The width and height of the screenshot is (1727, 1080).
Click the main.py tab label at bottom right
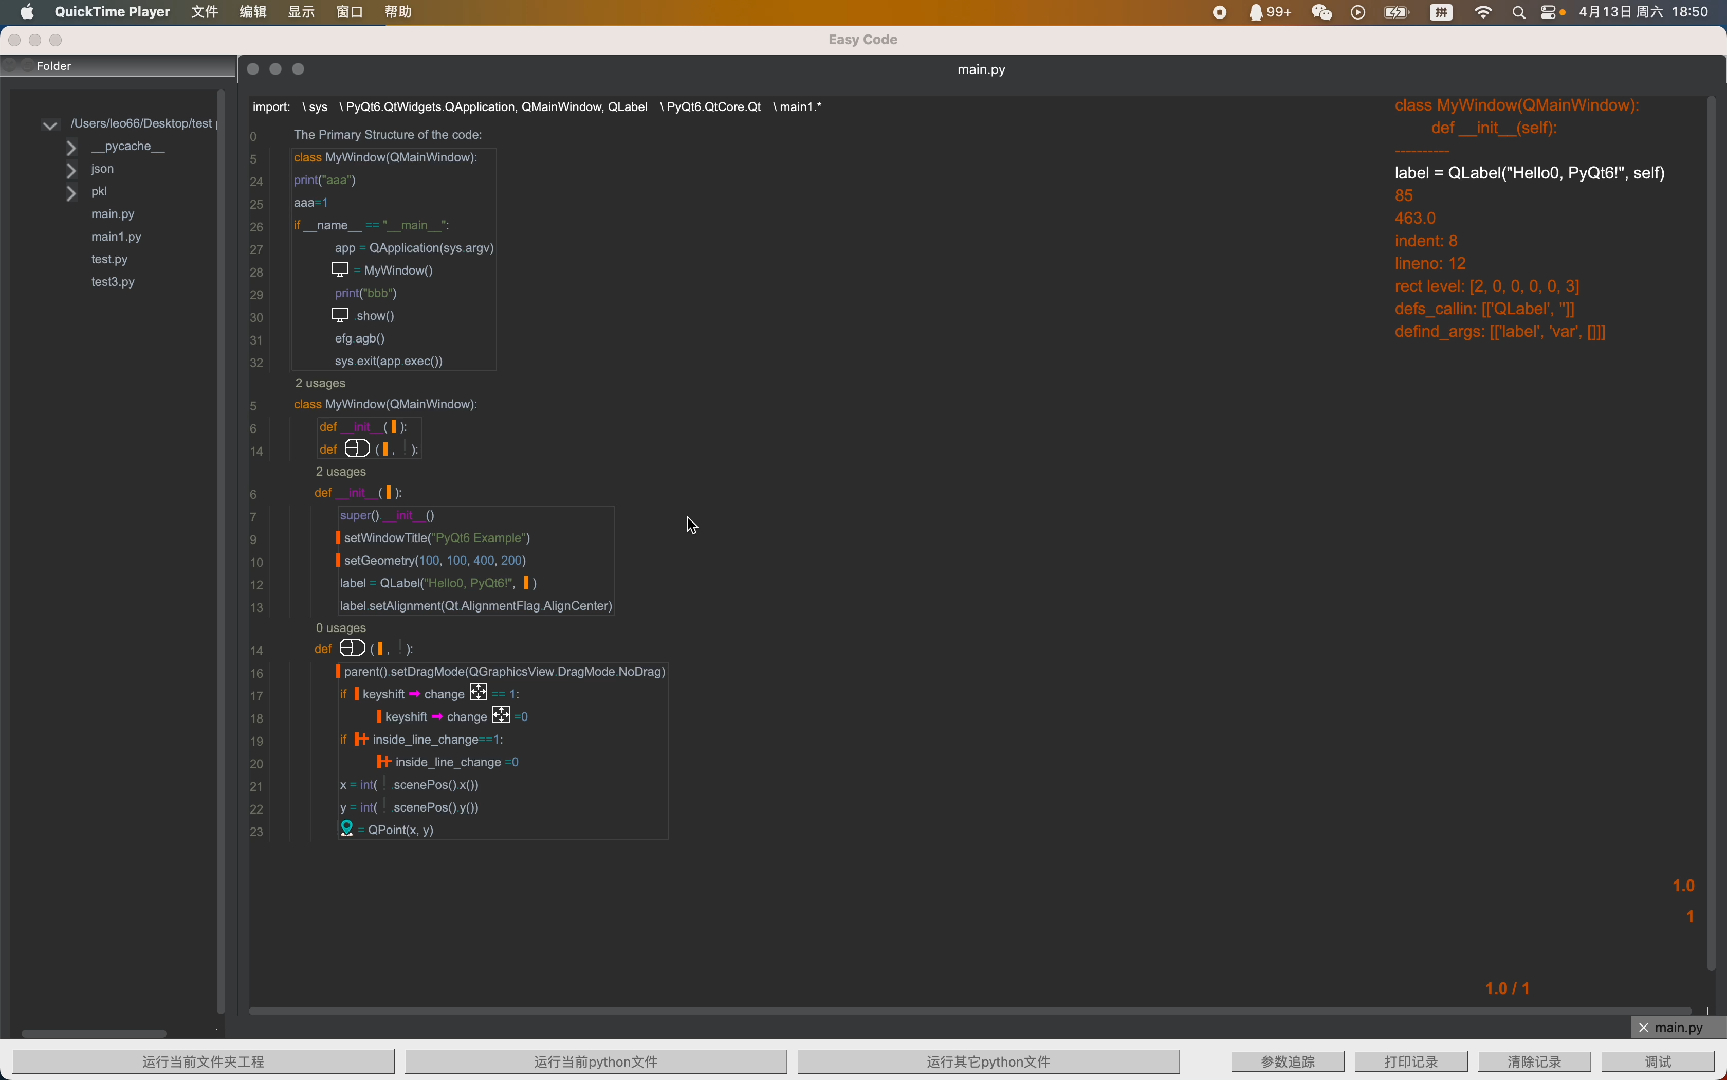pyautogui.click(x=1678, y=1028)
